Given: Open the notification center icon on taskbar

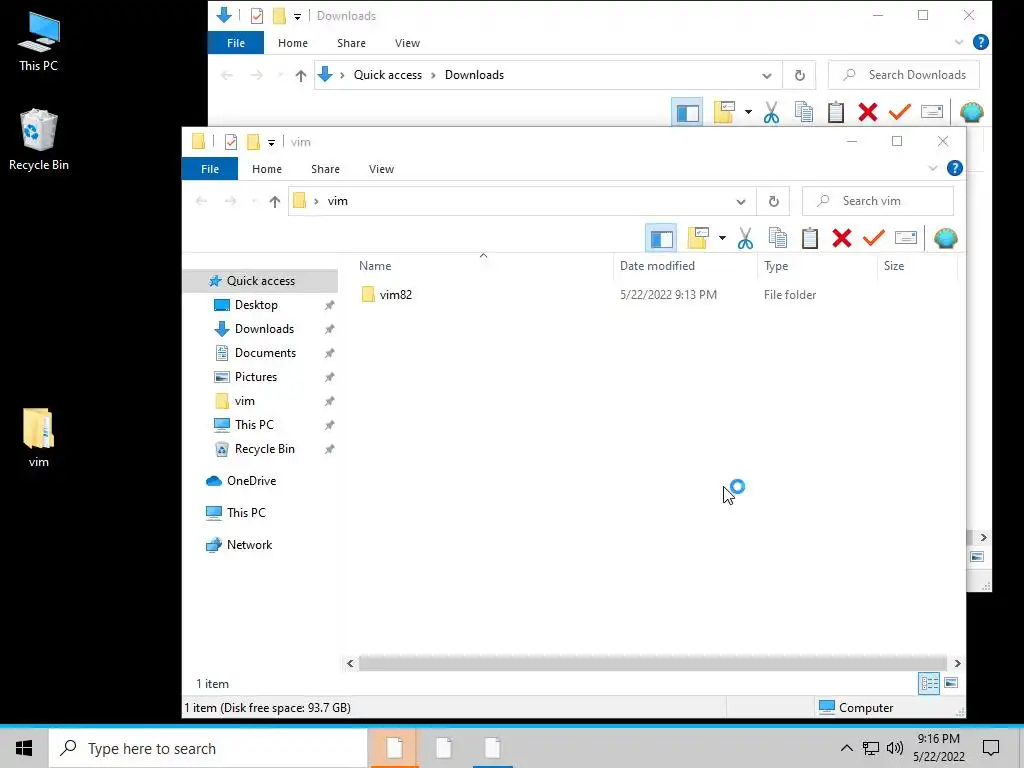Looking at the screenshot, I should pos(991,748).
